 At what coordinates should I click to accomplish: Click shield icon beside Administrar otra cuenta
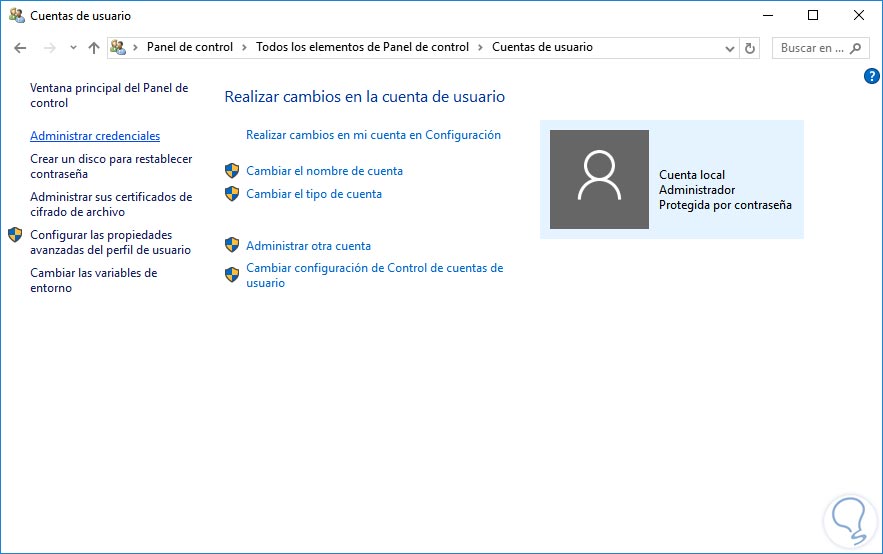click(232, 245)
